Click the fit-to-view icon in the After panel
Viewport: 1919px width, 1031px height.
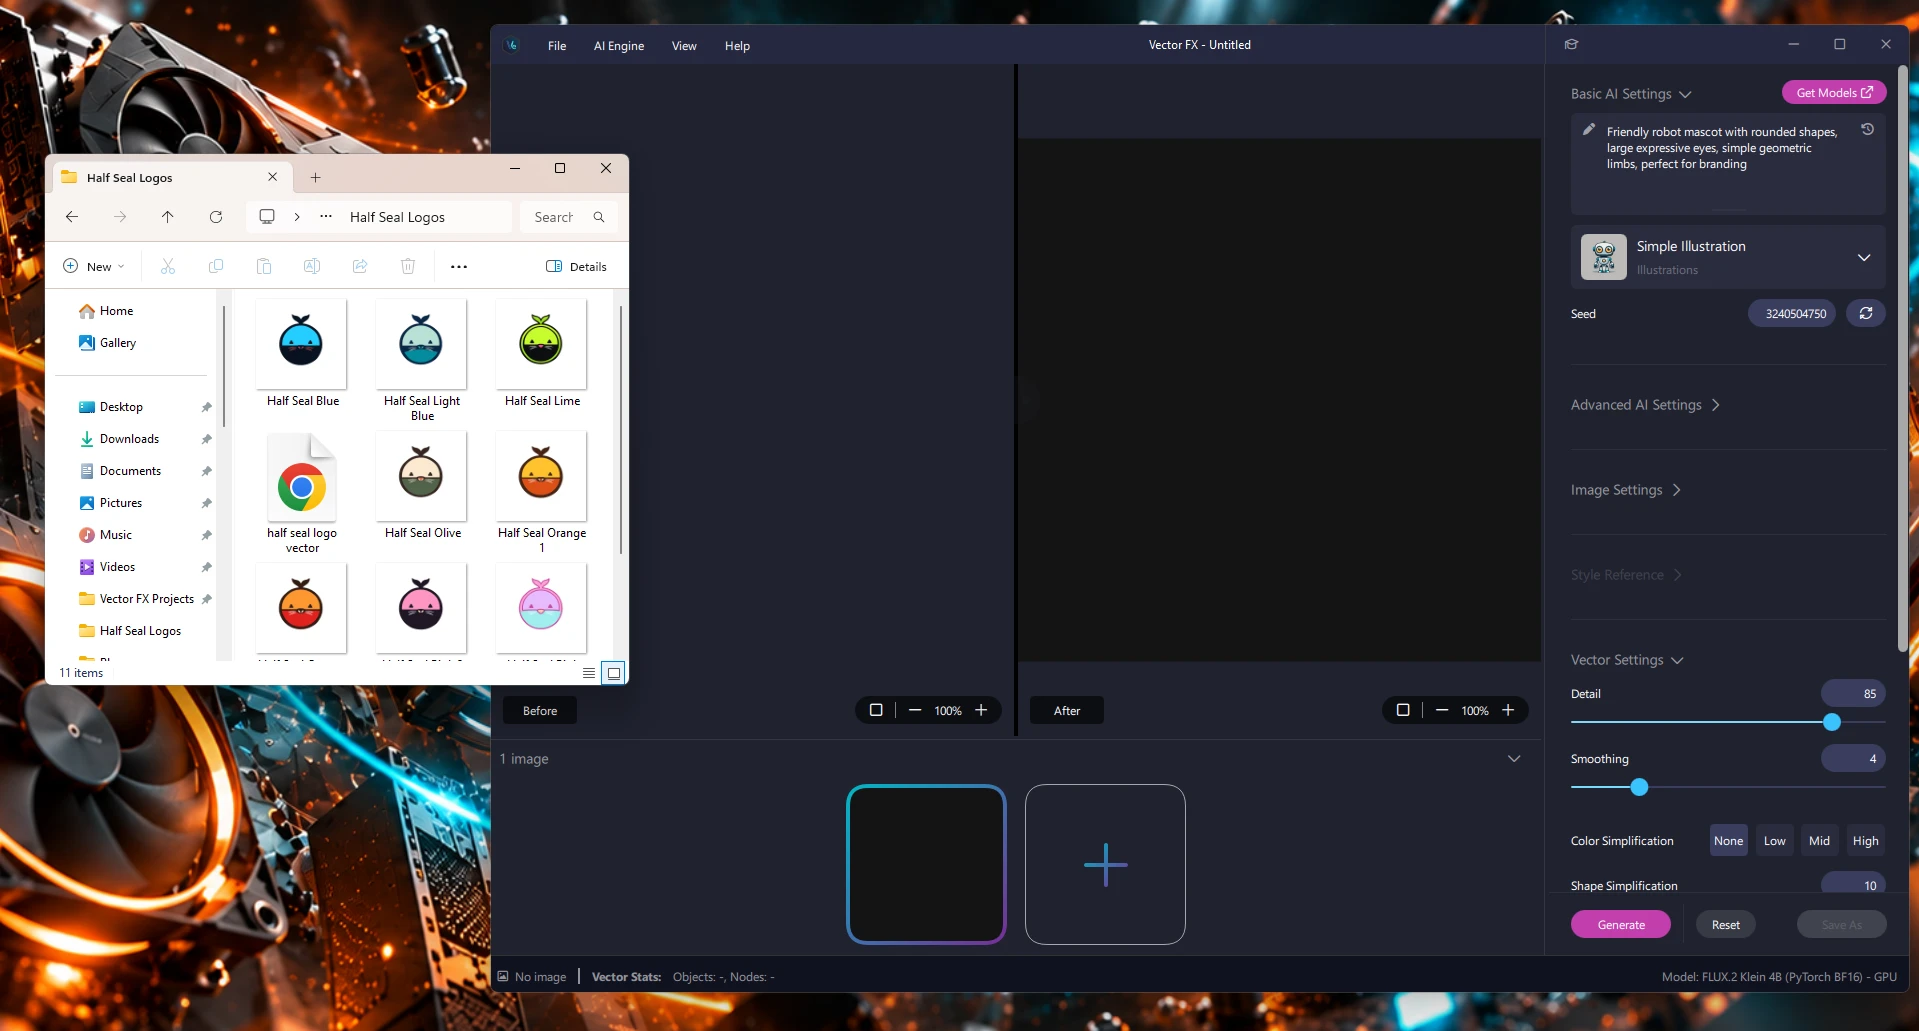[1403, 710]
